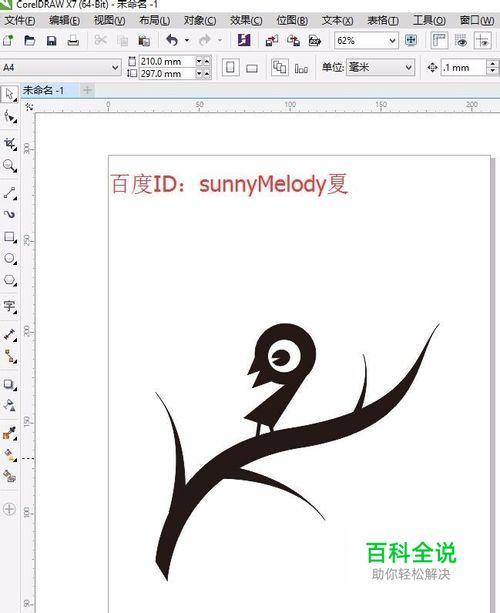
Task: Open the A4 page size dropdown
Action: [x=115, y=68]
